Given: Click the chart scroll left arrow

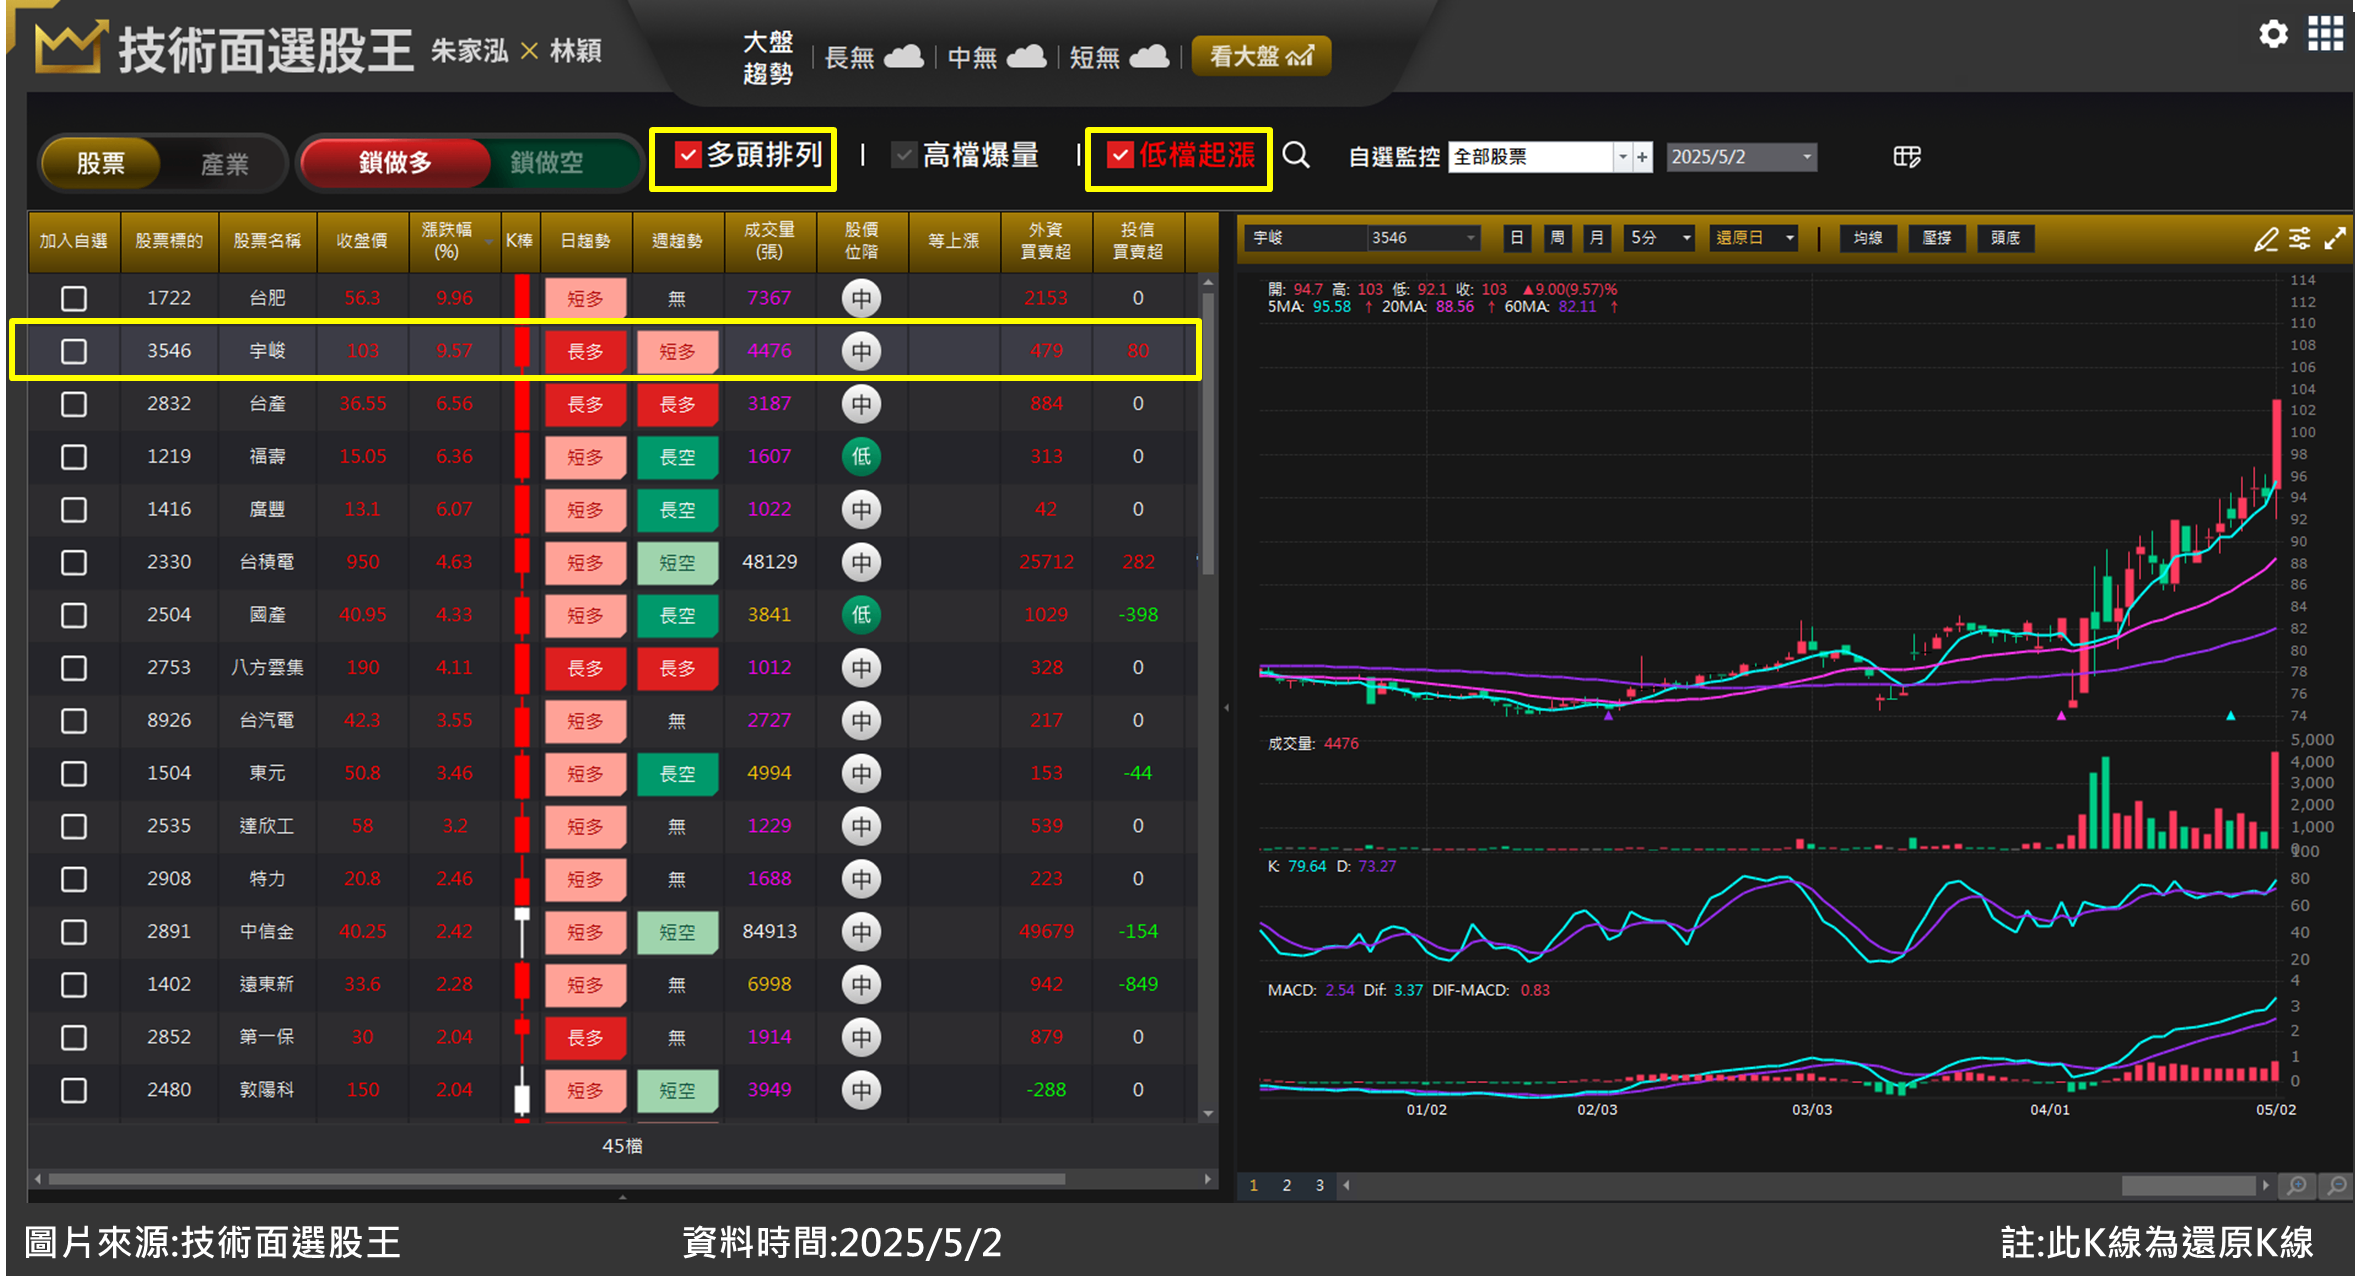Looking at the screenshot, I should tap(1346, 1185).
